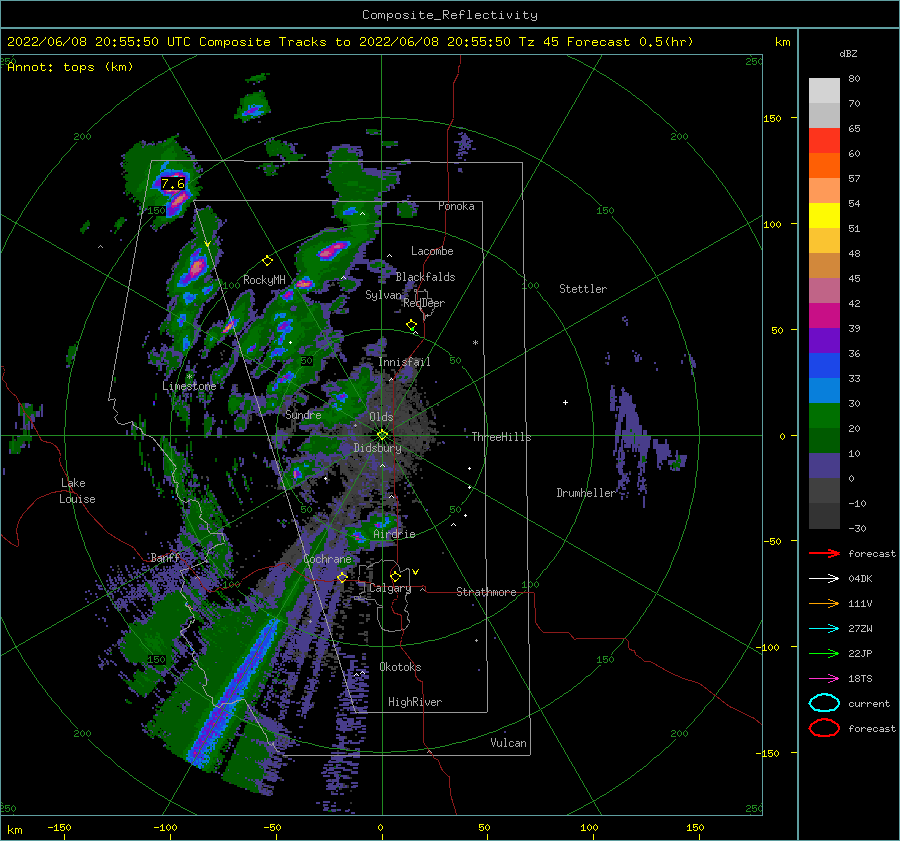Click the Vulcan city label
Viewport: 900px width, 841px height.
tap(509, 743)
